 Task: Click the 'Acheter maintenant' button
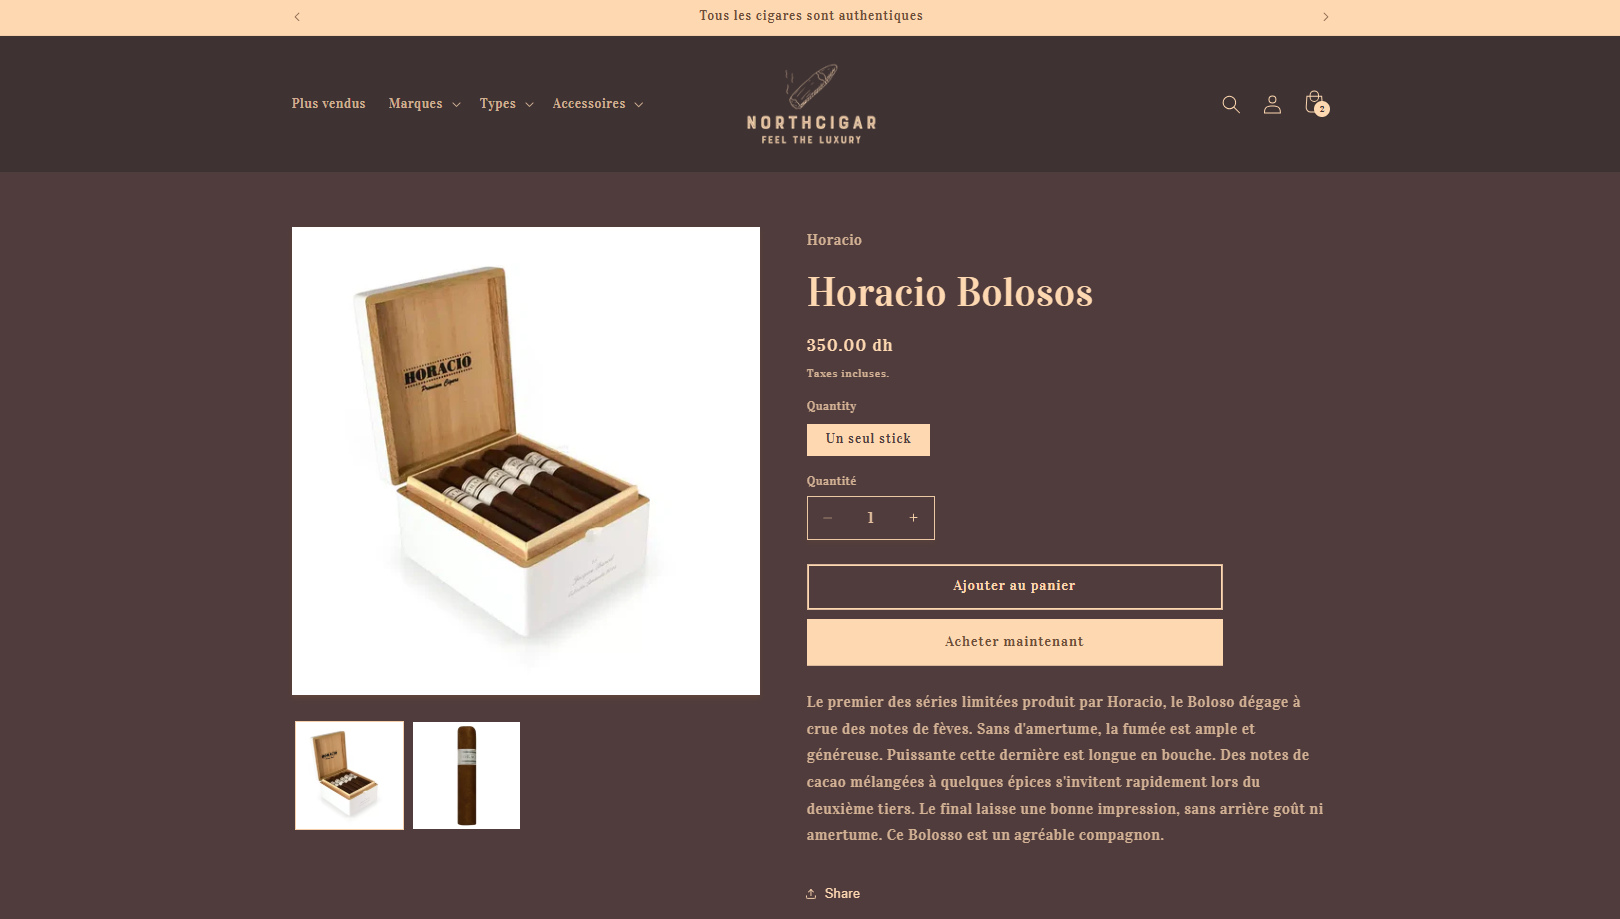1014,642
